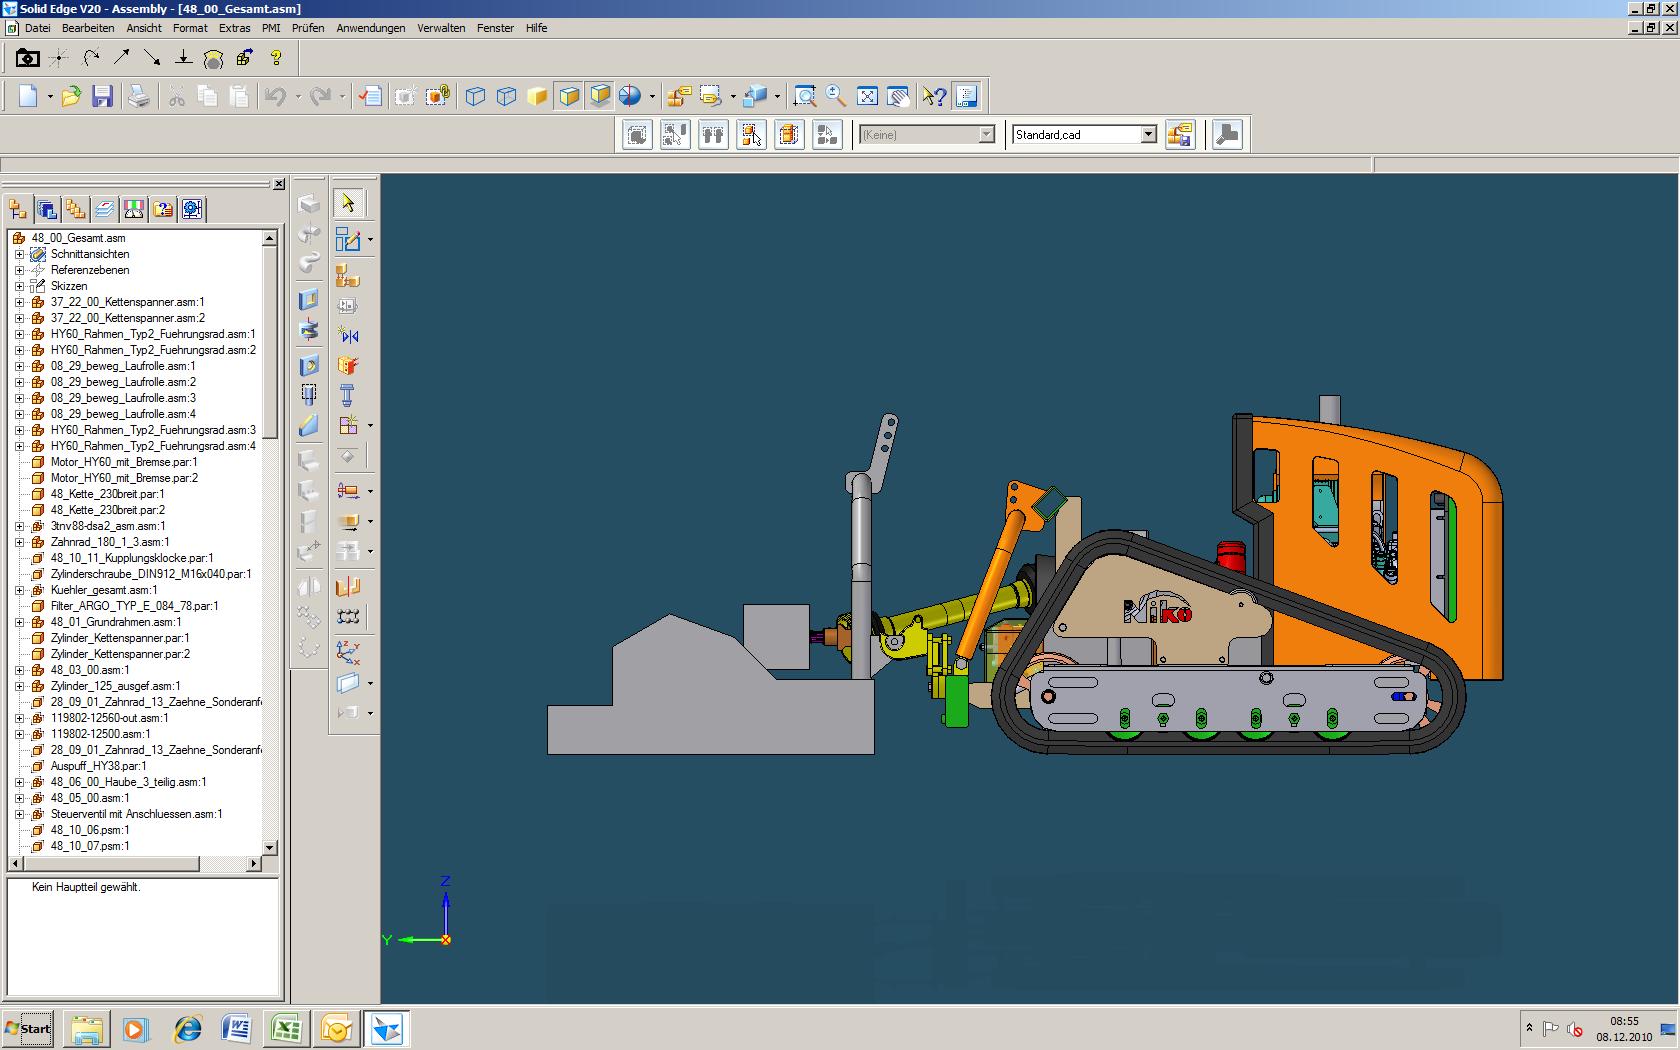1680x1050 pixels.
Task: Open the Prüfen menu
Action: click(308, 28)
